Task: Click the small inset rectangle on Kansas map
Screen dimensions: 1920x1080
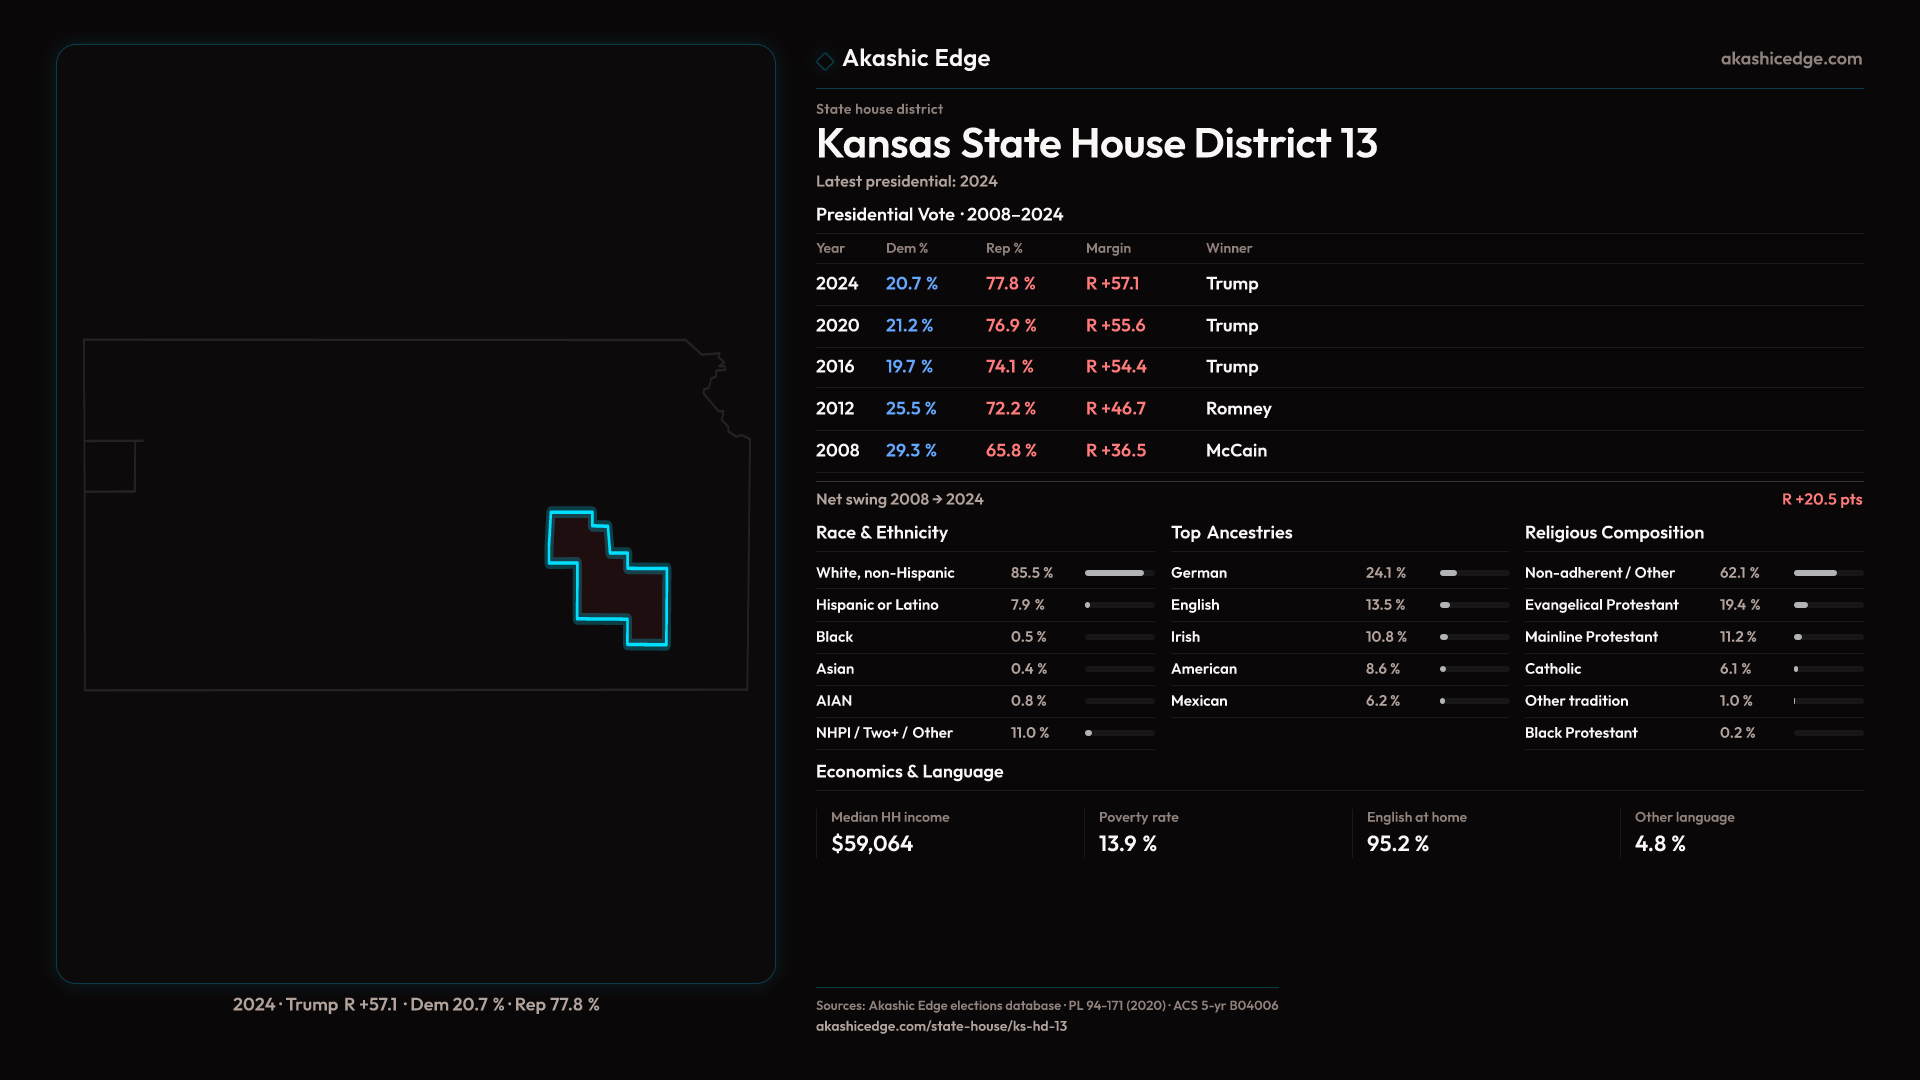Action: tap(110, 466)
